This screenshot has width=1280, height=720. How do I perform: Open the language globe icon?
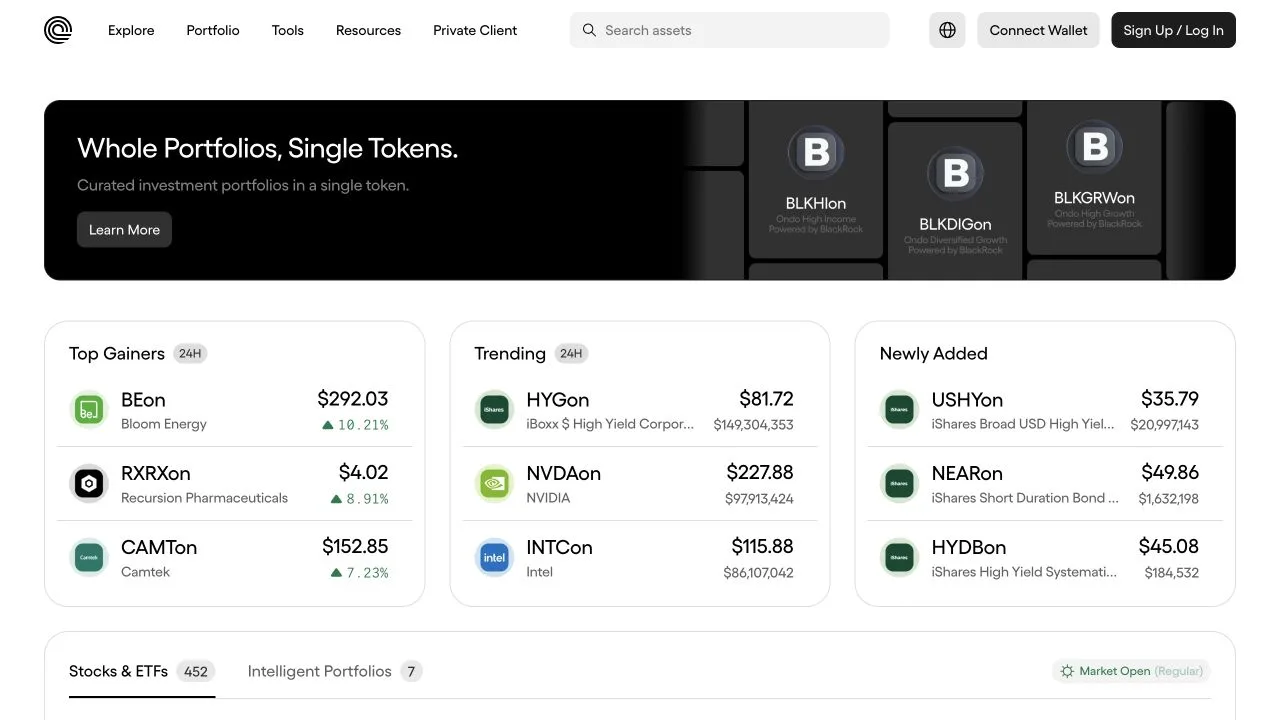[x=947, y=30]
